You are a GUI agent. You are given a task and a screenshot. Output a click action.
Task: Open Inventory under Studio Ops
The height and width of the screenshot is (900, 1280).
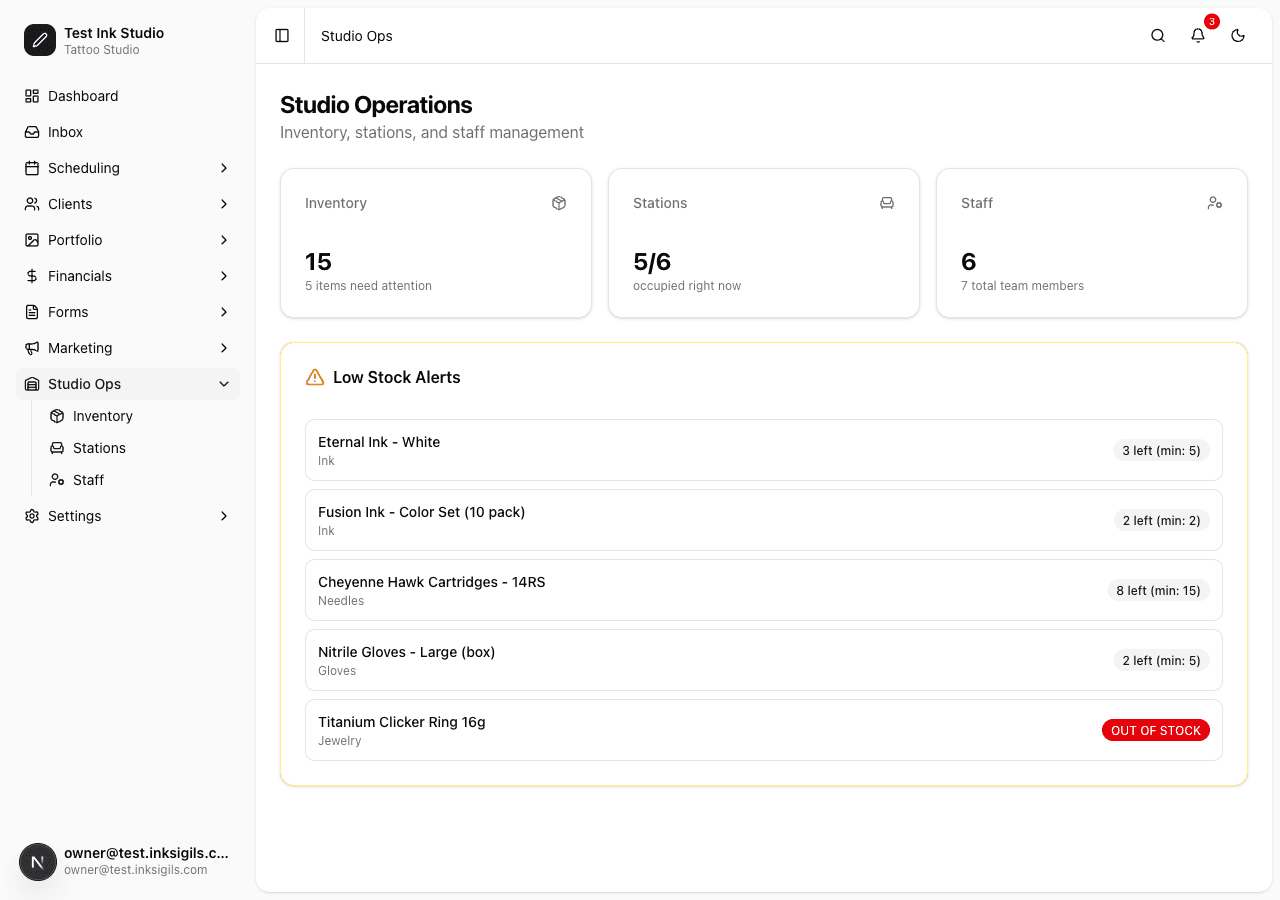[102, 415]
